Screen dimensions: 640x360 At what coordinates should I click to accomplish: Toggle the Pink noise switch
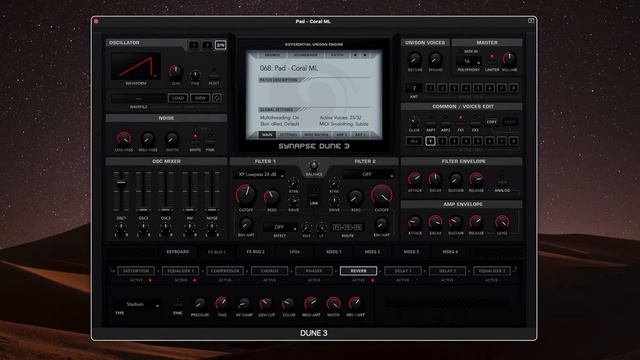point(210,139)
